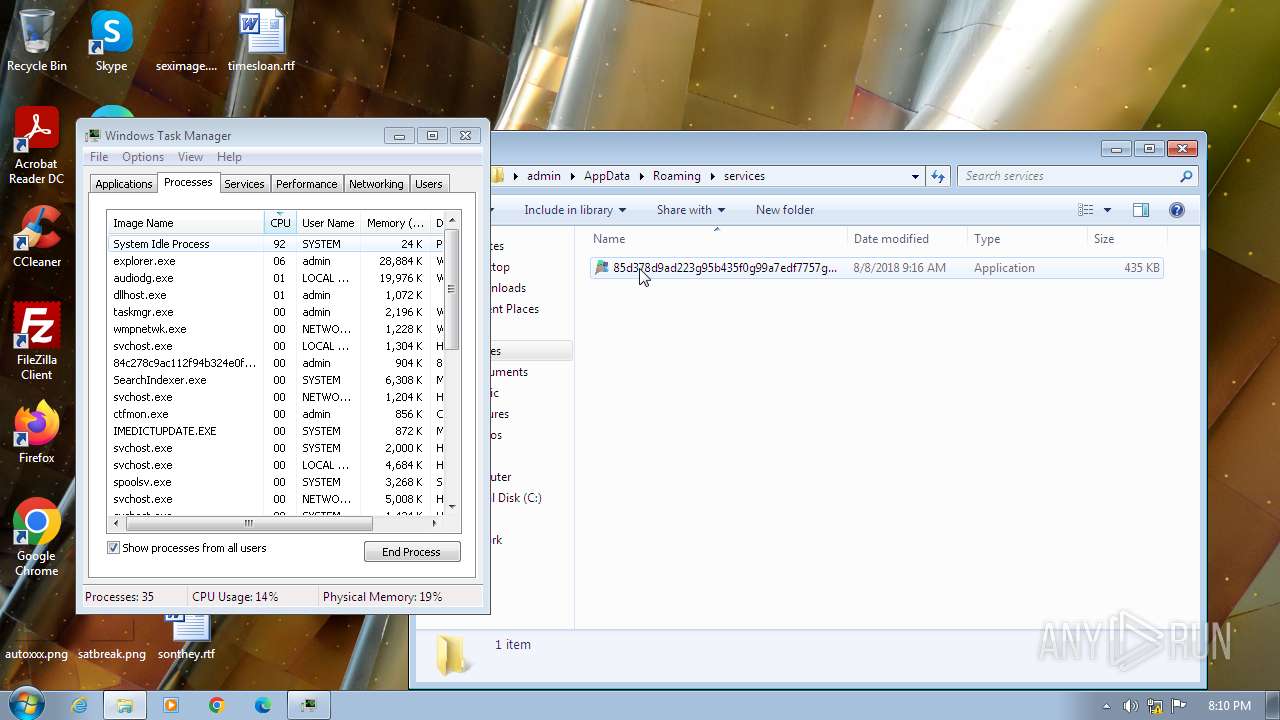Sort processes by CPU column

point(280,223)
